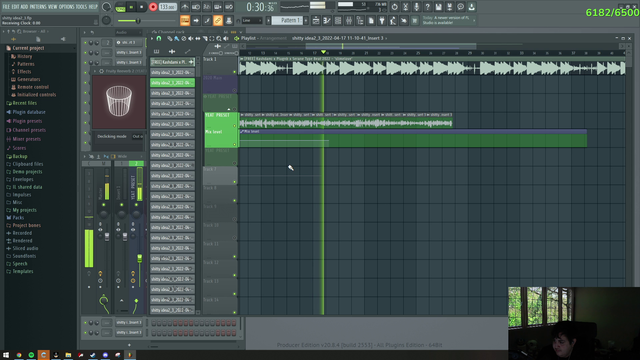Select playlist paint brush tool

tap(176, 38)
